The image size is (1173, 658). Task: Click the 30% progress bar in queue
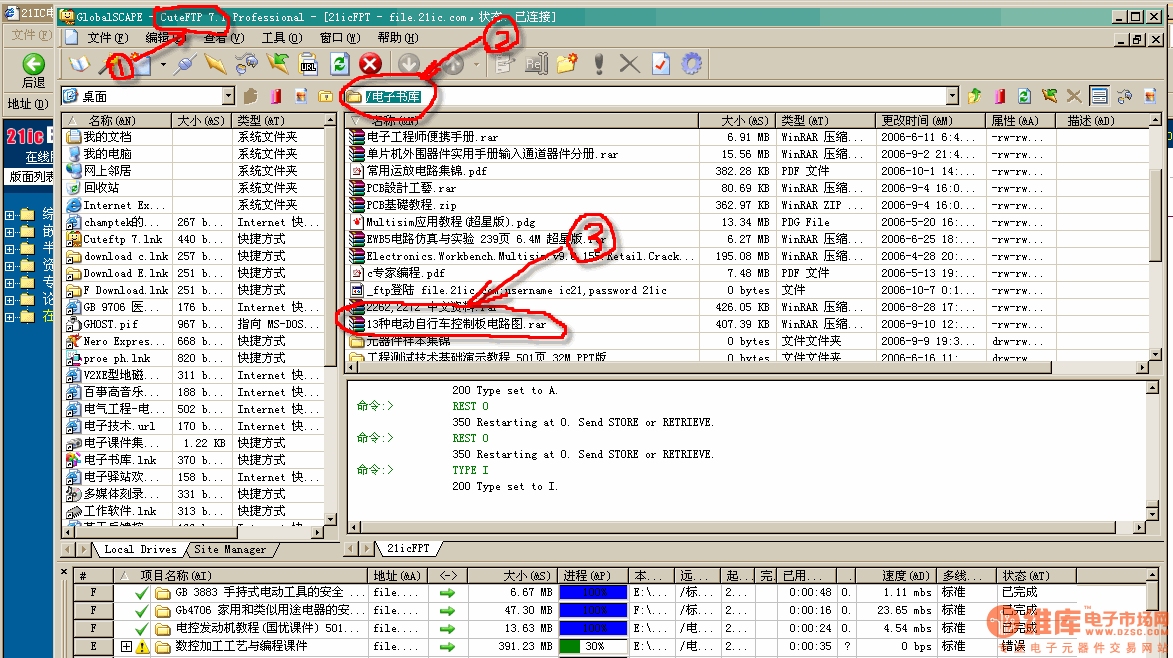[593, 646]
